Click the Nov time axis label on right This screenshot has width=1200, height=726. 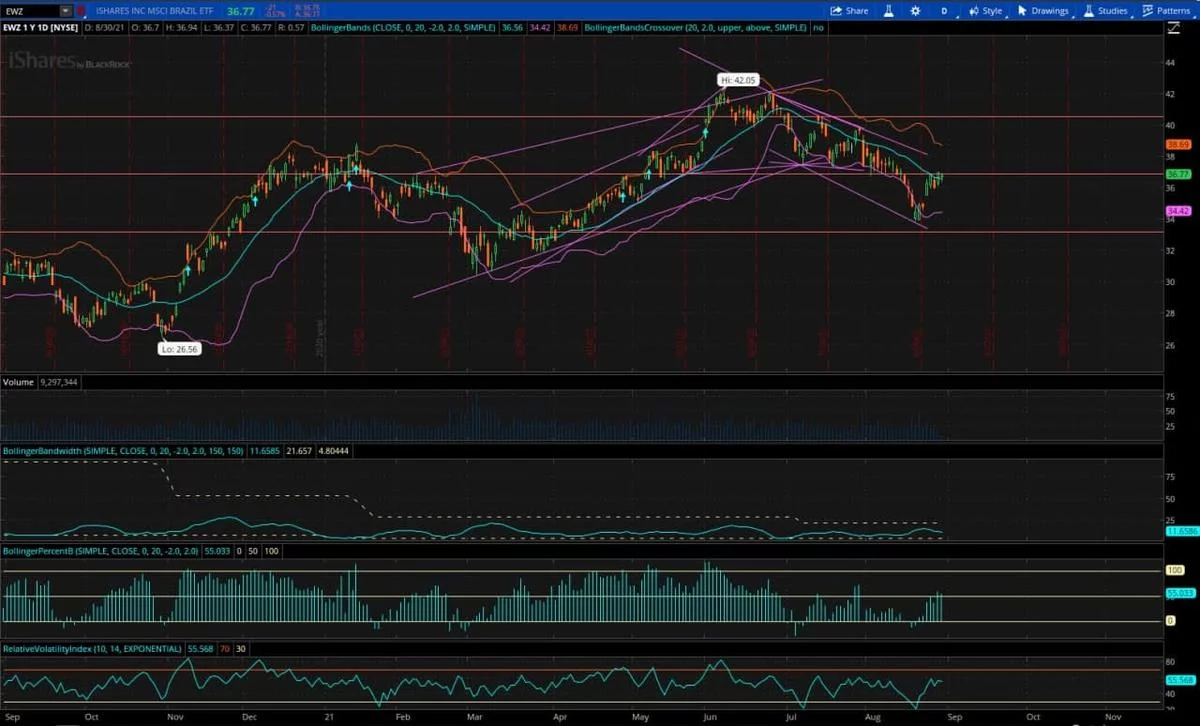pyautogui.click(x=1112, y=717)
